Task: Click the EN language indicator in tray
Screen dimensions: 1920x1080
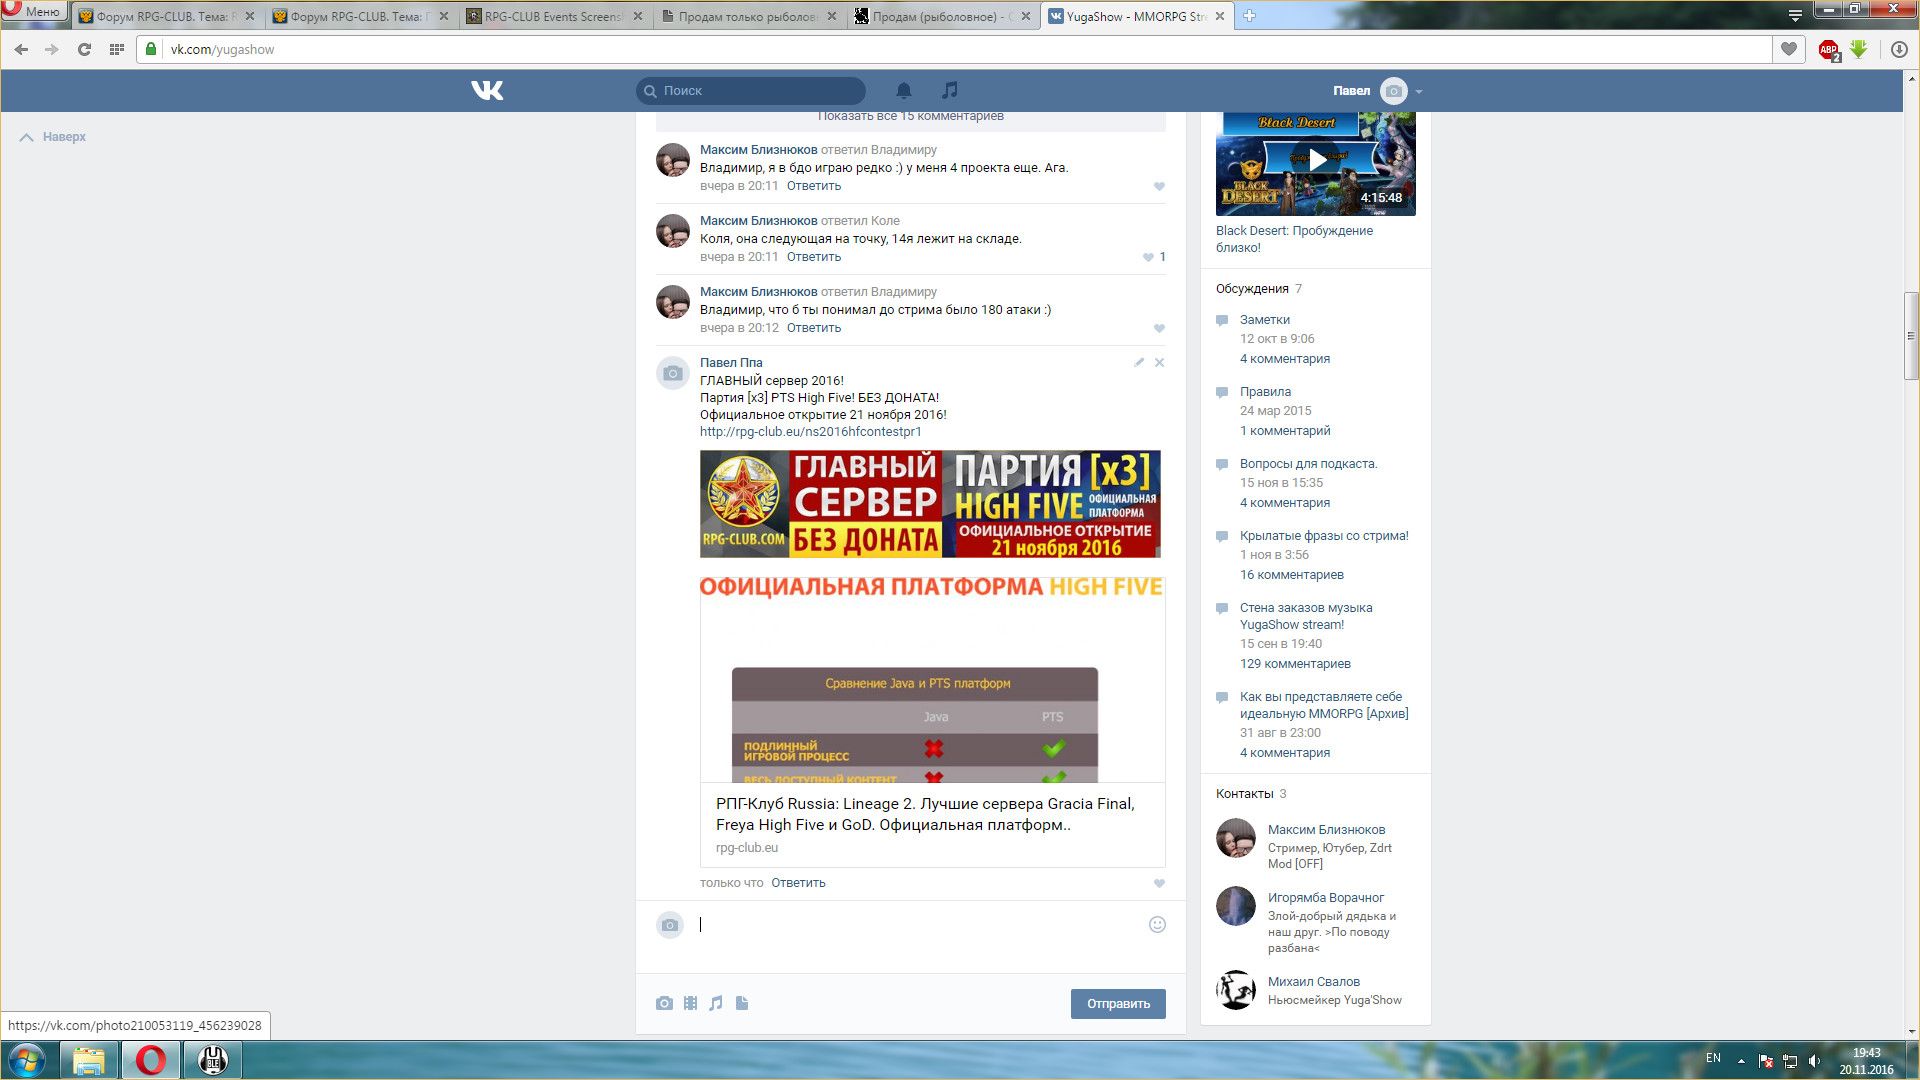Action: pos(1713,1058)
